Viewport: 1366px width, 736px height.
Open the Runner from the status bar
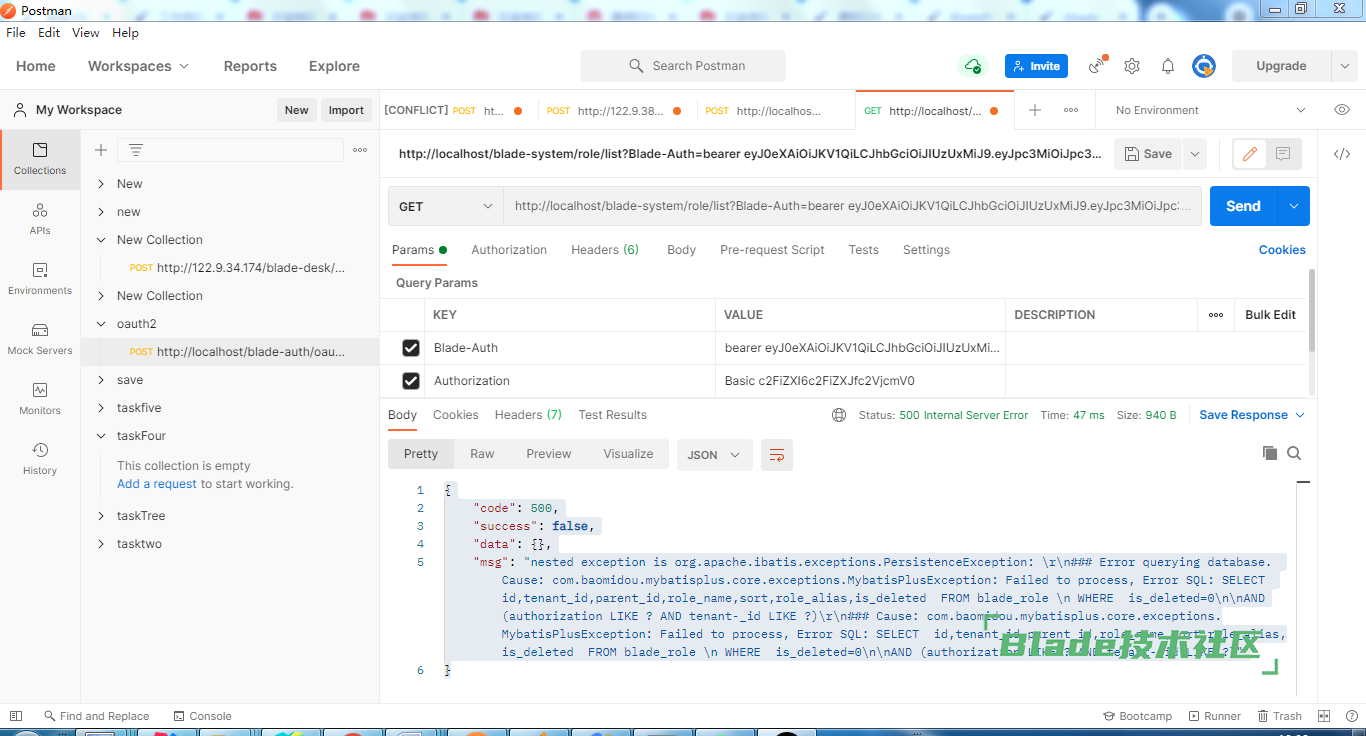pyautogui.click(x=1214, y=716)
